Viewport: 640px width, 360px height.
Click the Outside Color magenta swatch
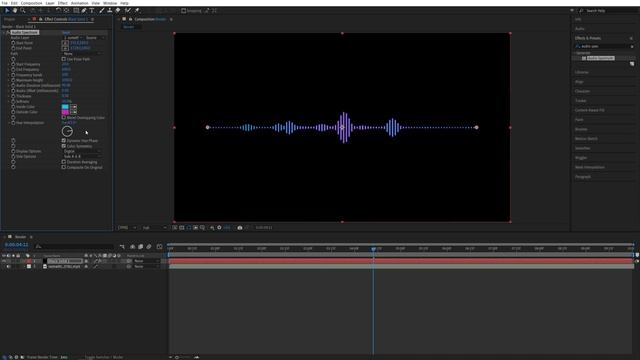point(65,112)
